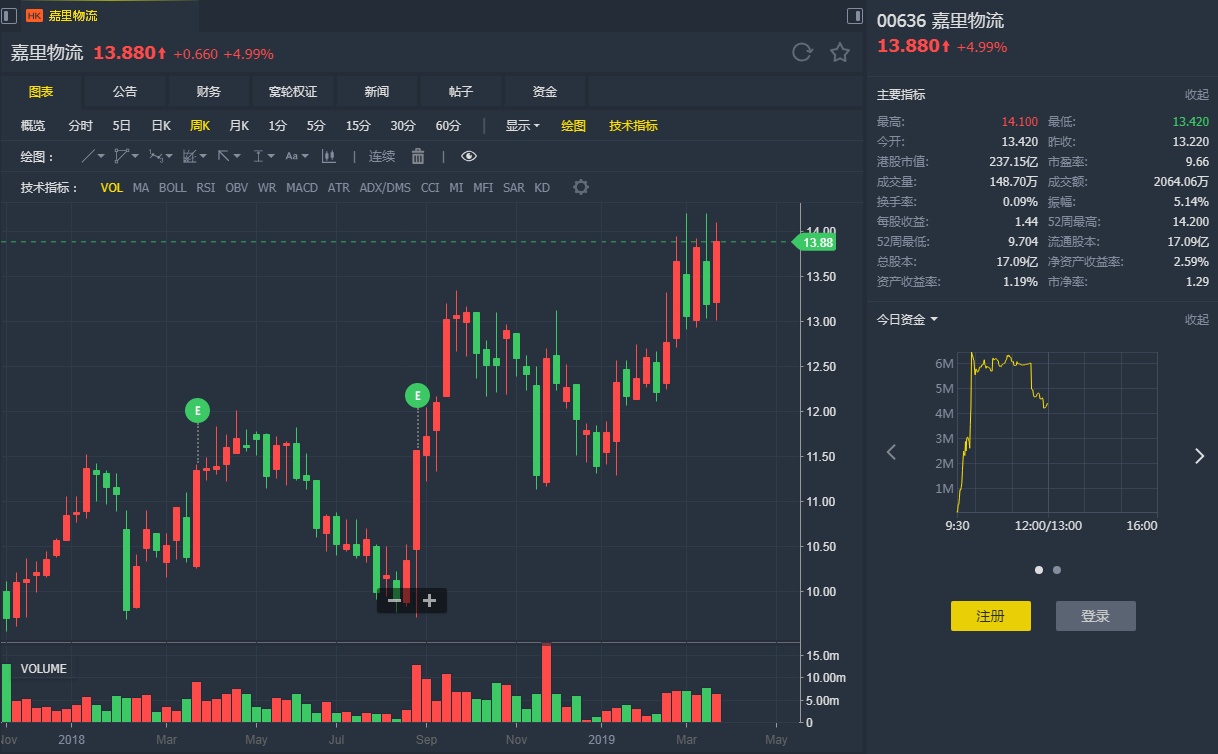Select the 概览 overview view
1218x754 pixels.
coord(33,125)
